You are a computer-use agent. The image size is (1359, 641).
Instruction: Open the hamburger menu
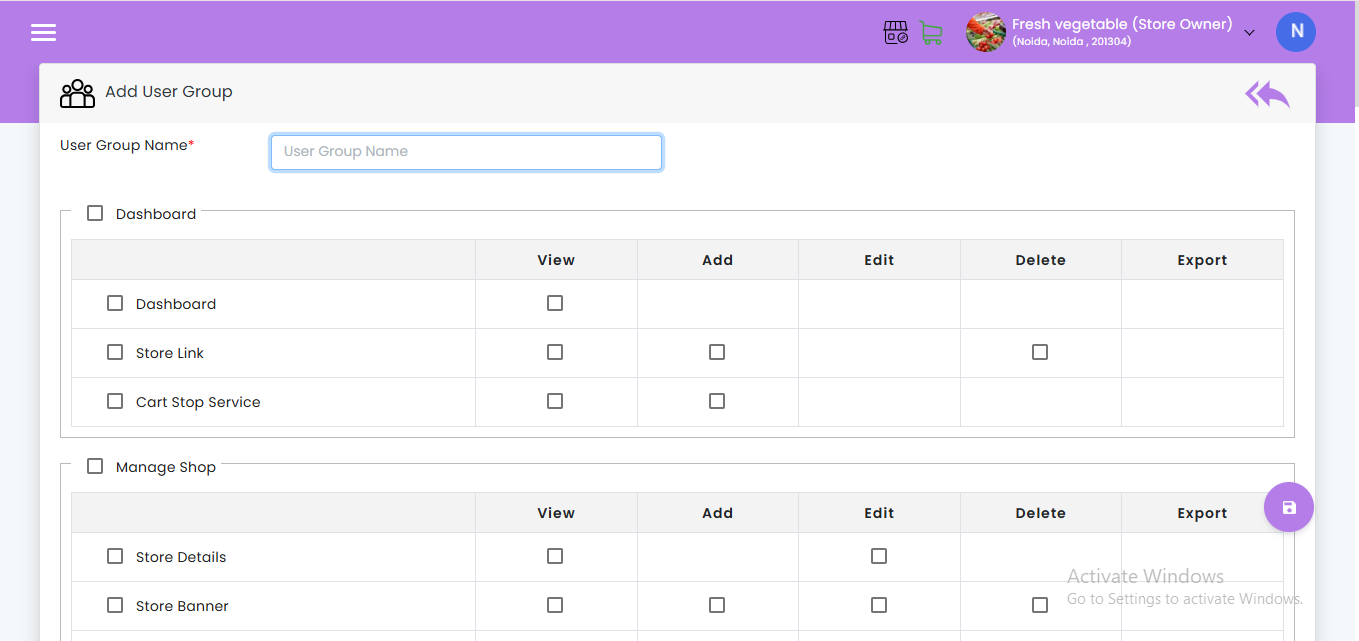(43, 33)
